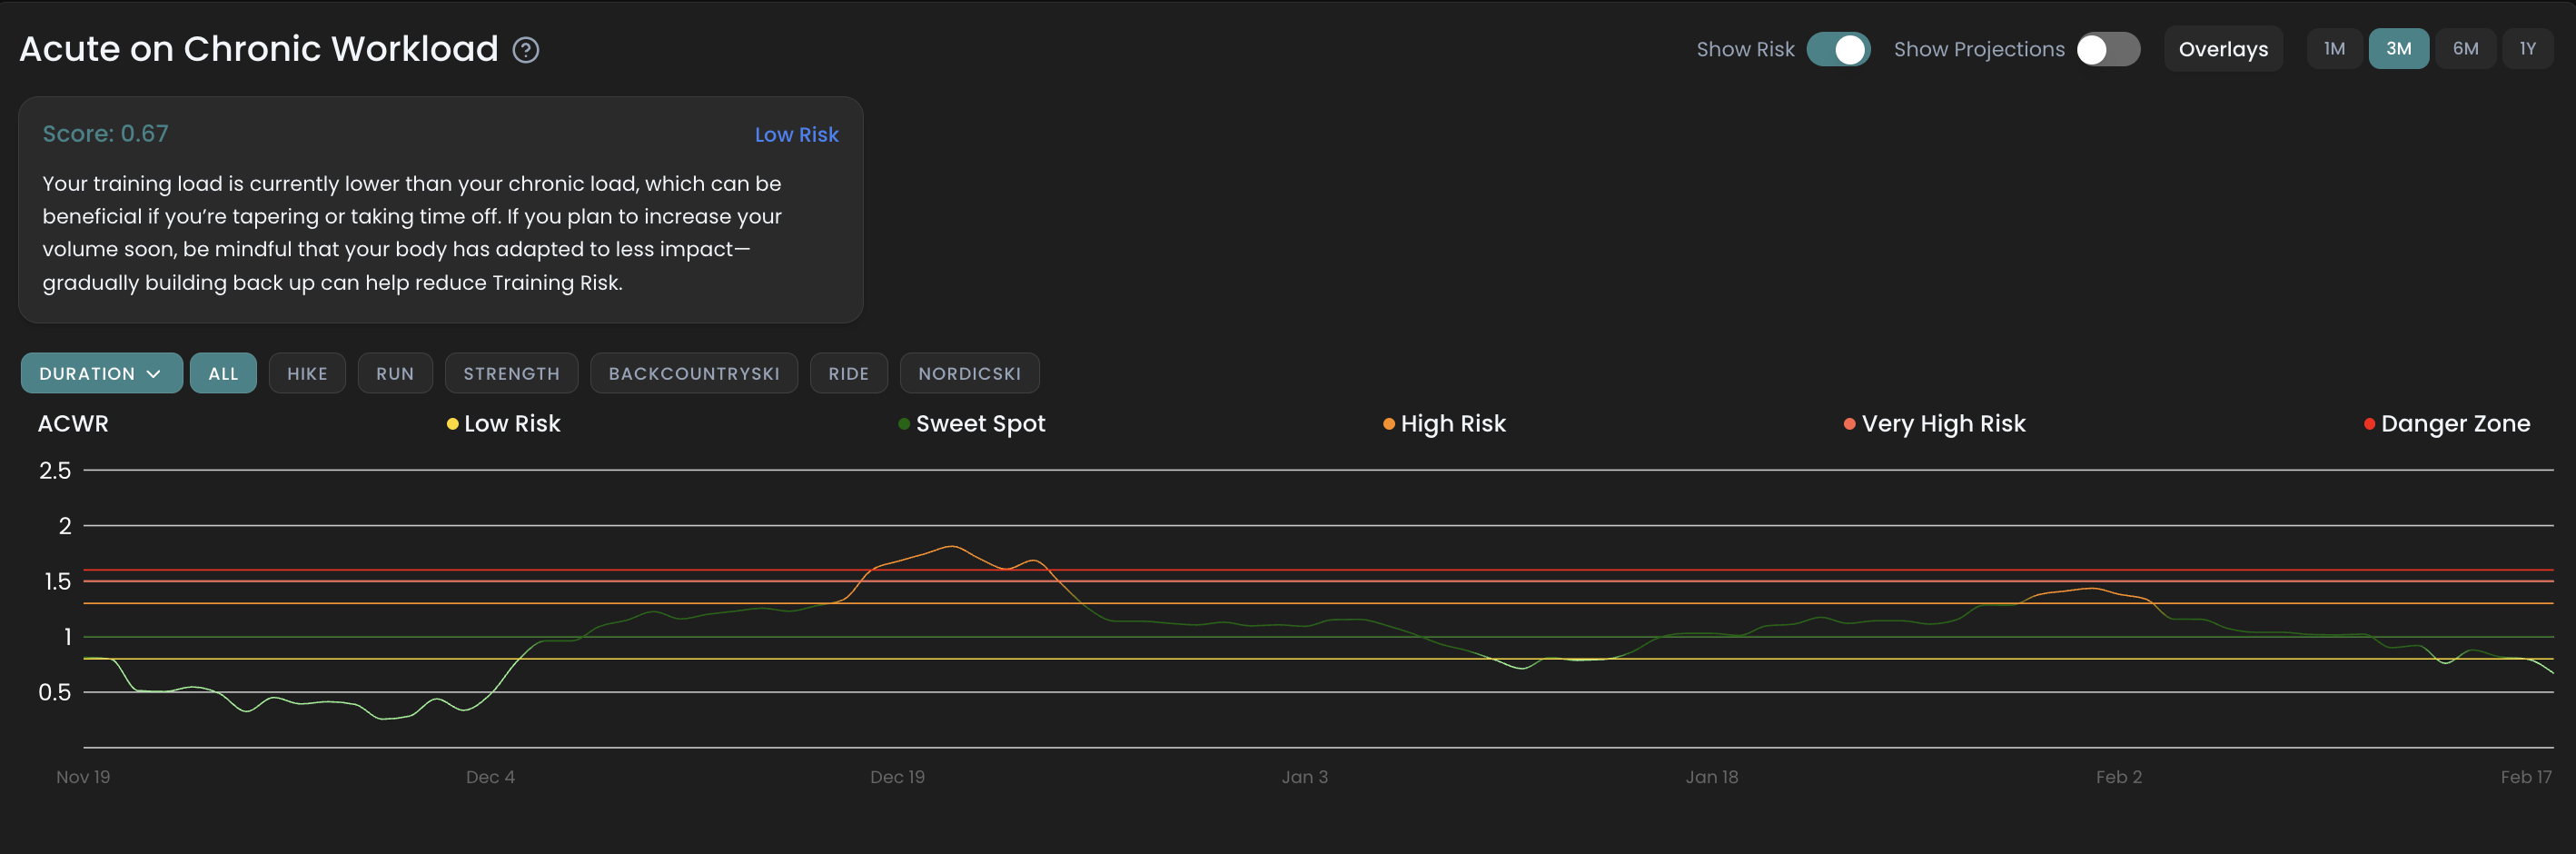This screenshot has width=2576, height=854.
Task: Select the RIDE activity filter
Action: 848,373
